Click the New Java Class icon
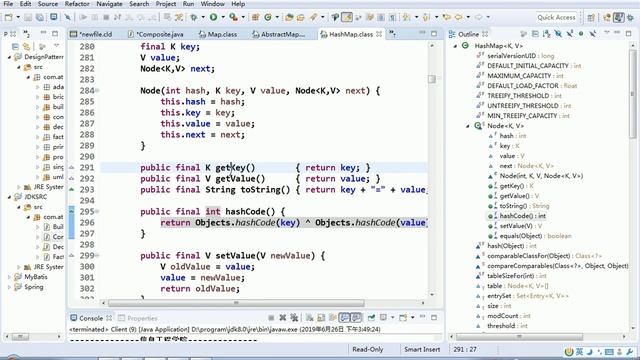 click(x=268, y=17)
